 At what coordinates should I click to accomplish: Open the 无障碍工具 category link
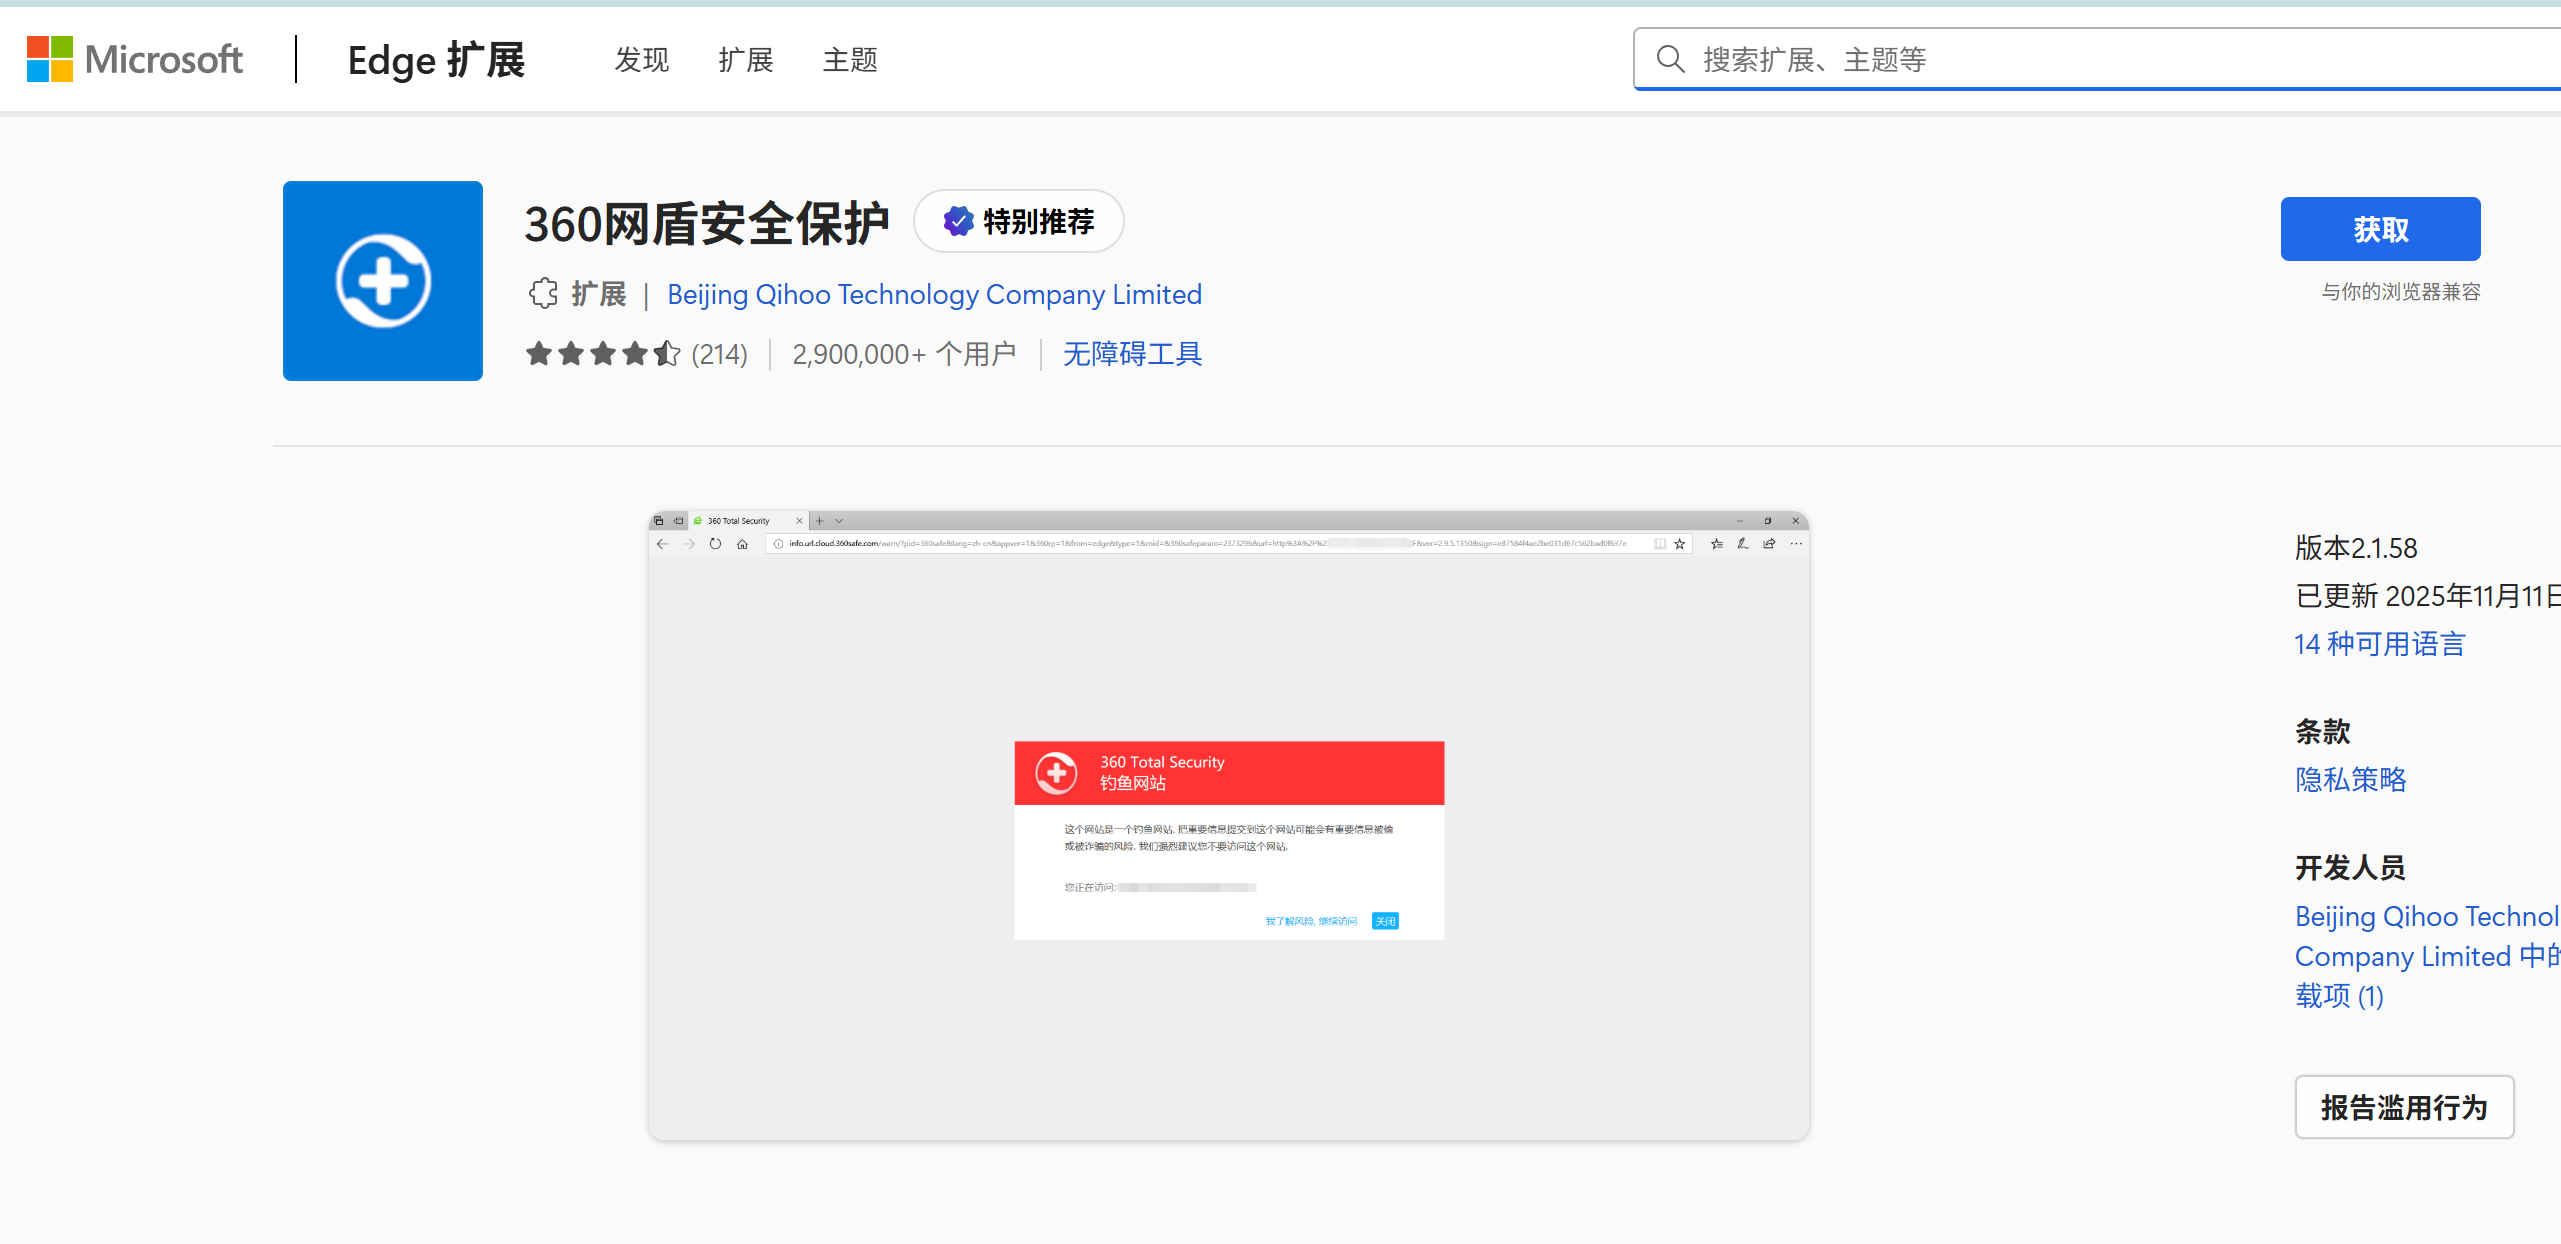(x=1132, y=354)
